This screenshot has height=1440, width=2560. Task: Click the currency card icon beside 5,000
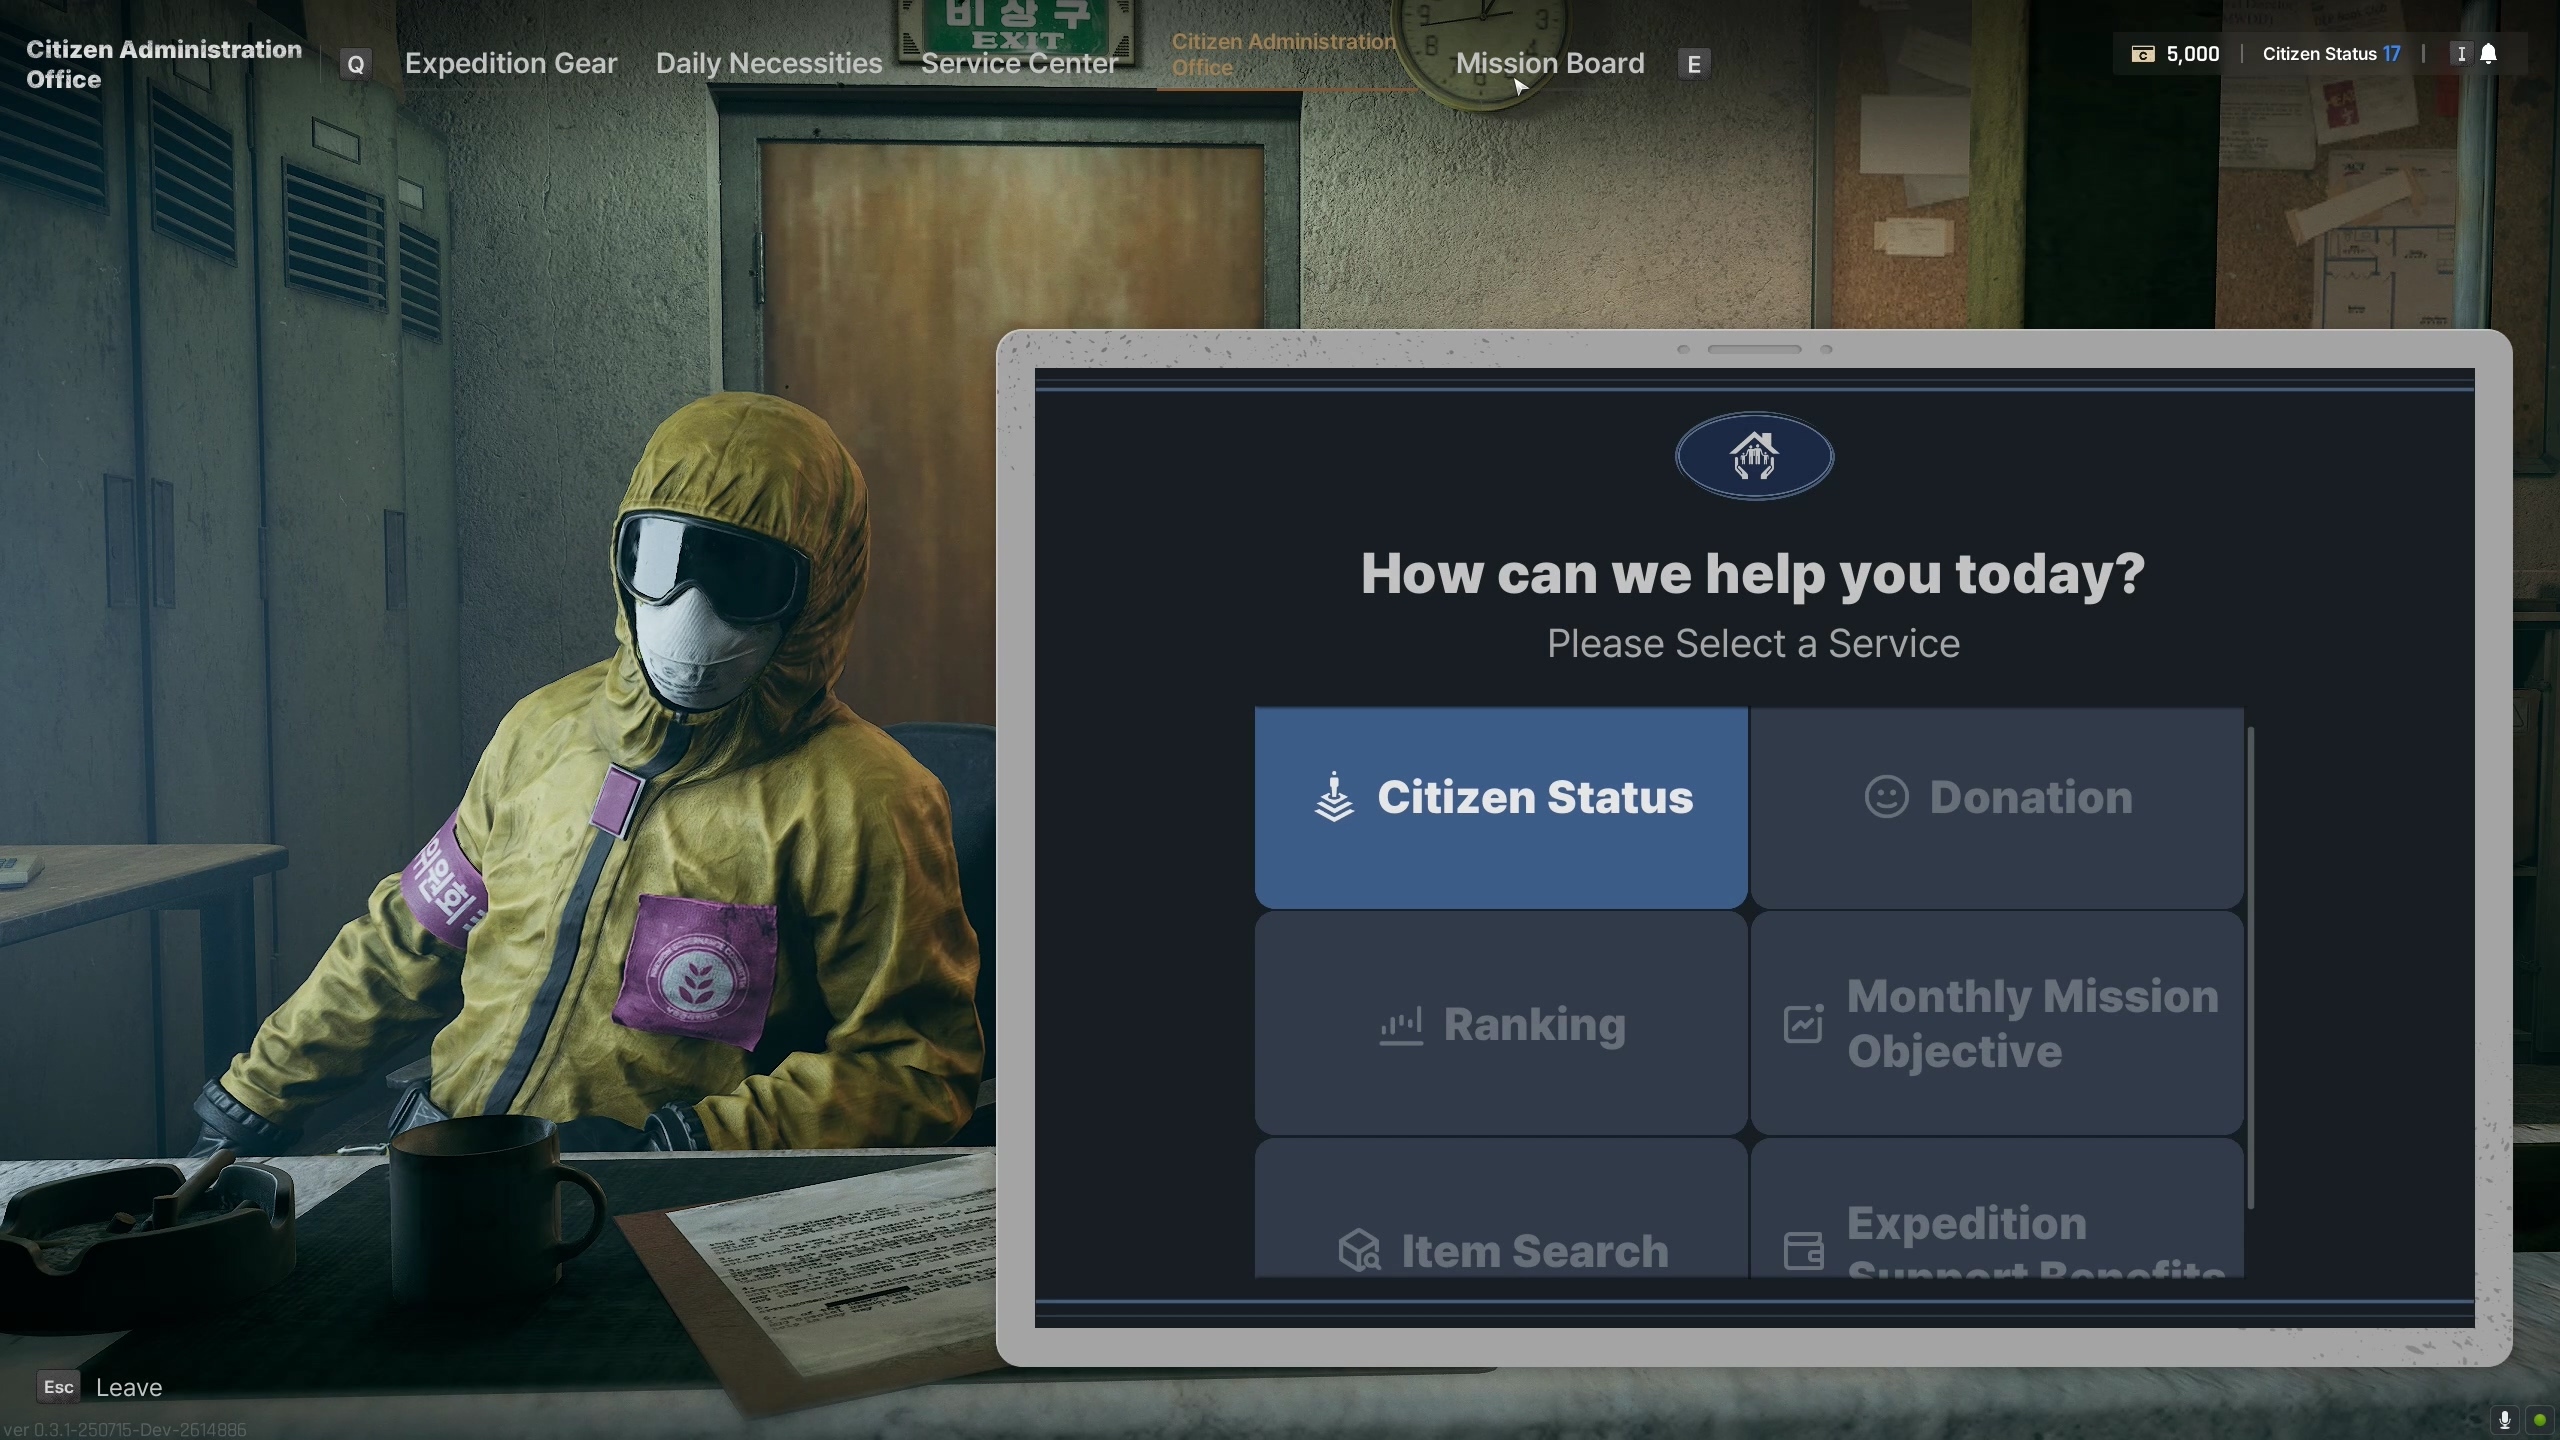point(2142,54)
